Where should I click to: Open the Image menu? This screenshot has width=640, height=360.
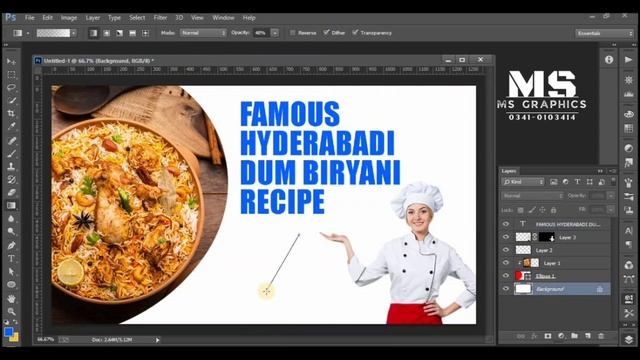pos(69,18)
